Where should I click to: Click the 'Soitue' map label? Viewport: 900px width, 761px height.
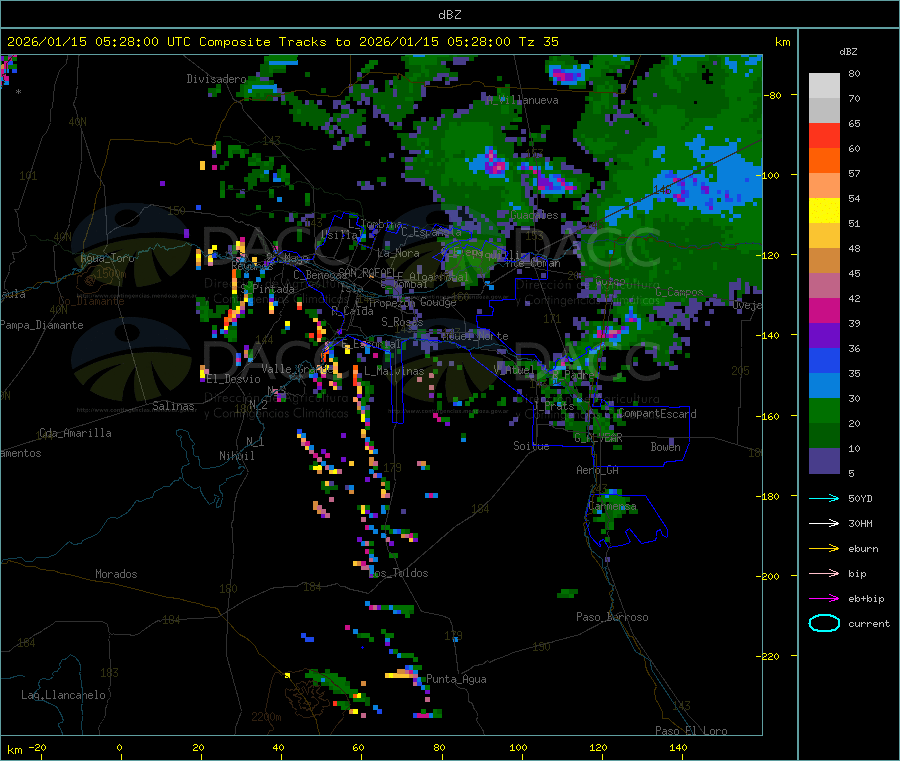(531, 446)
